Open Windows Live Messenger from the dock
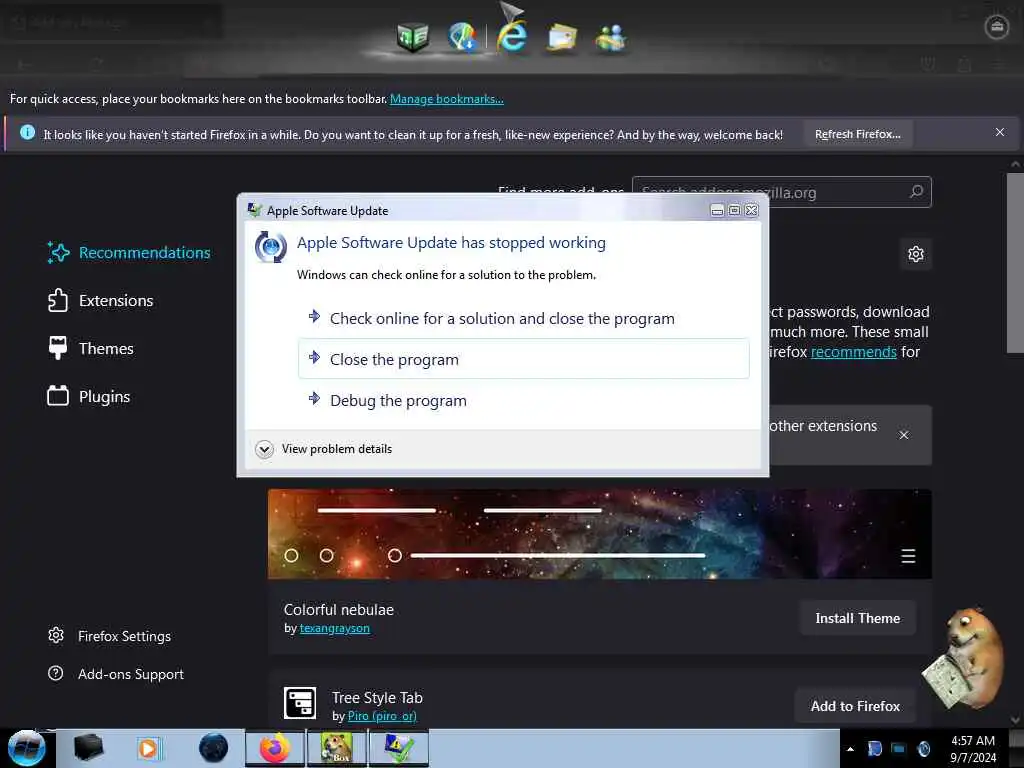The height and width of the screenshot is (768, 1024). (x=611, y=37)
